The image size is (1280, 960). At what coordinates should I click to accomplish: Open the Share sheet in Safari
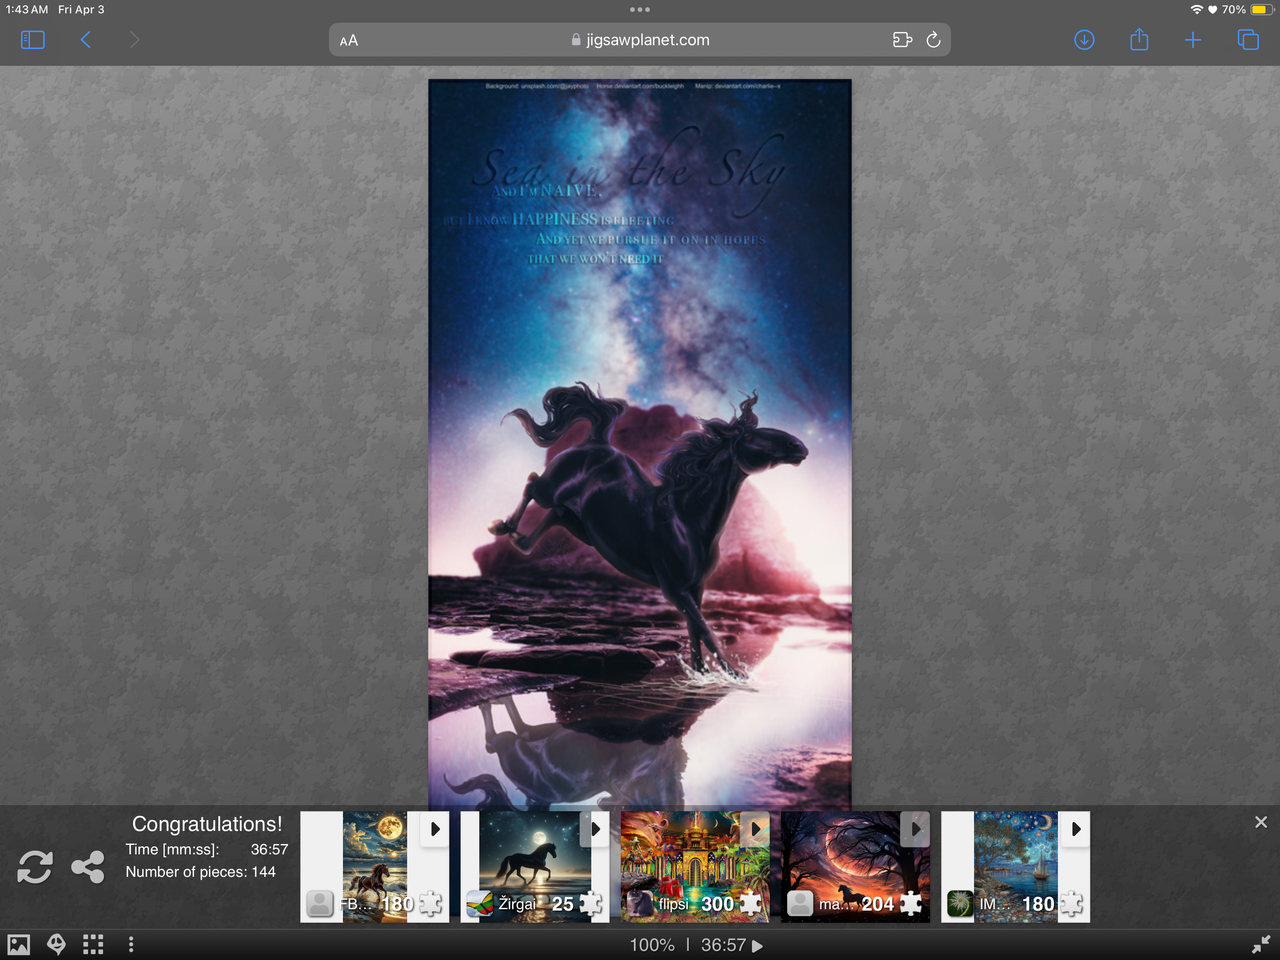1139,39
